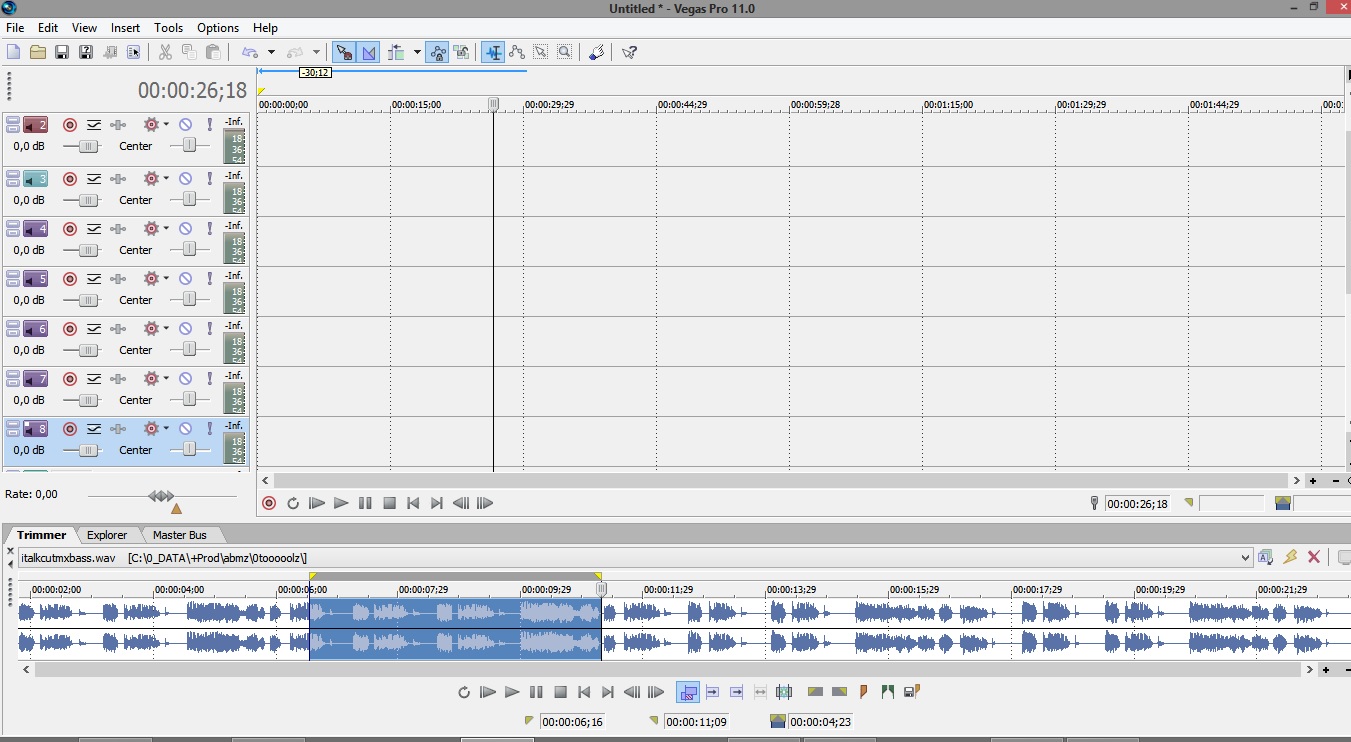Open the Insert menu
Screen dimensions: 1351x742
point(126,28)
